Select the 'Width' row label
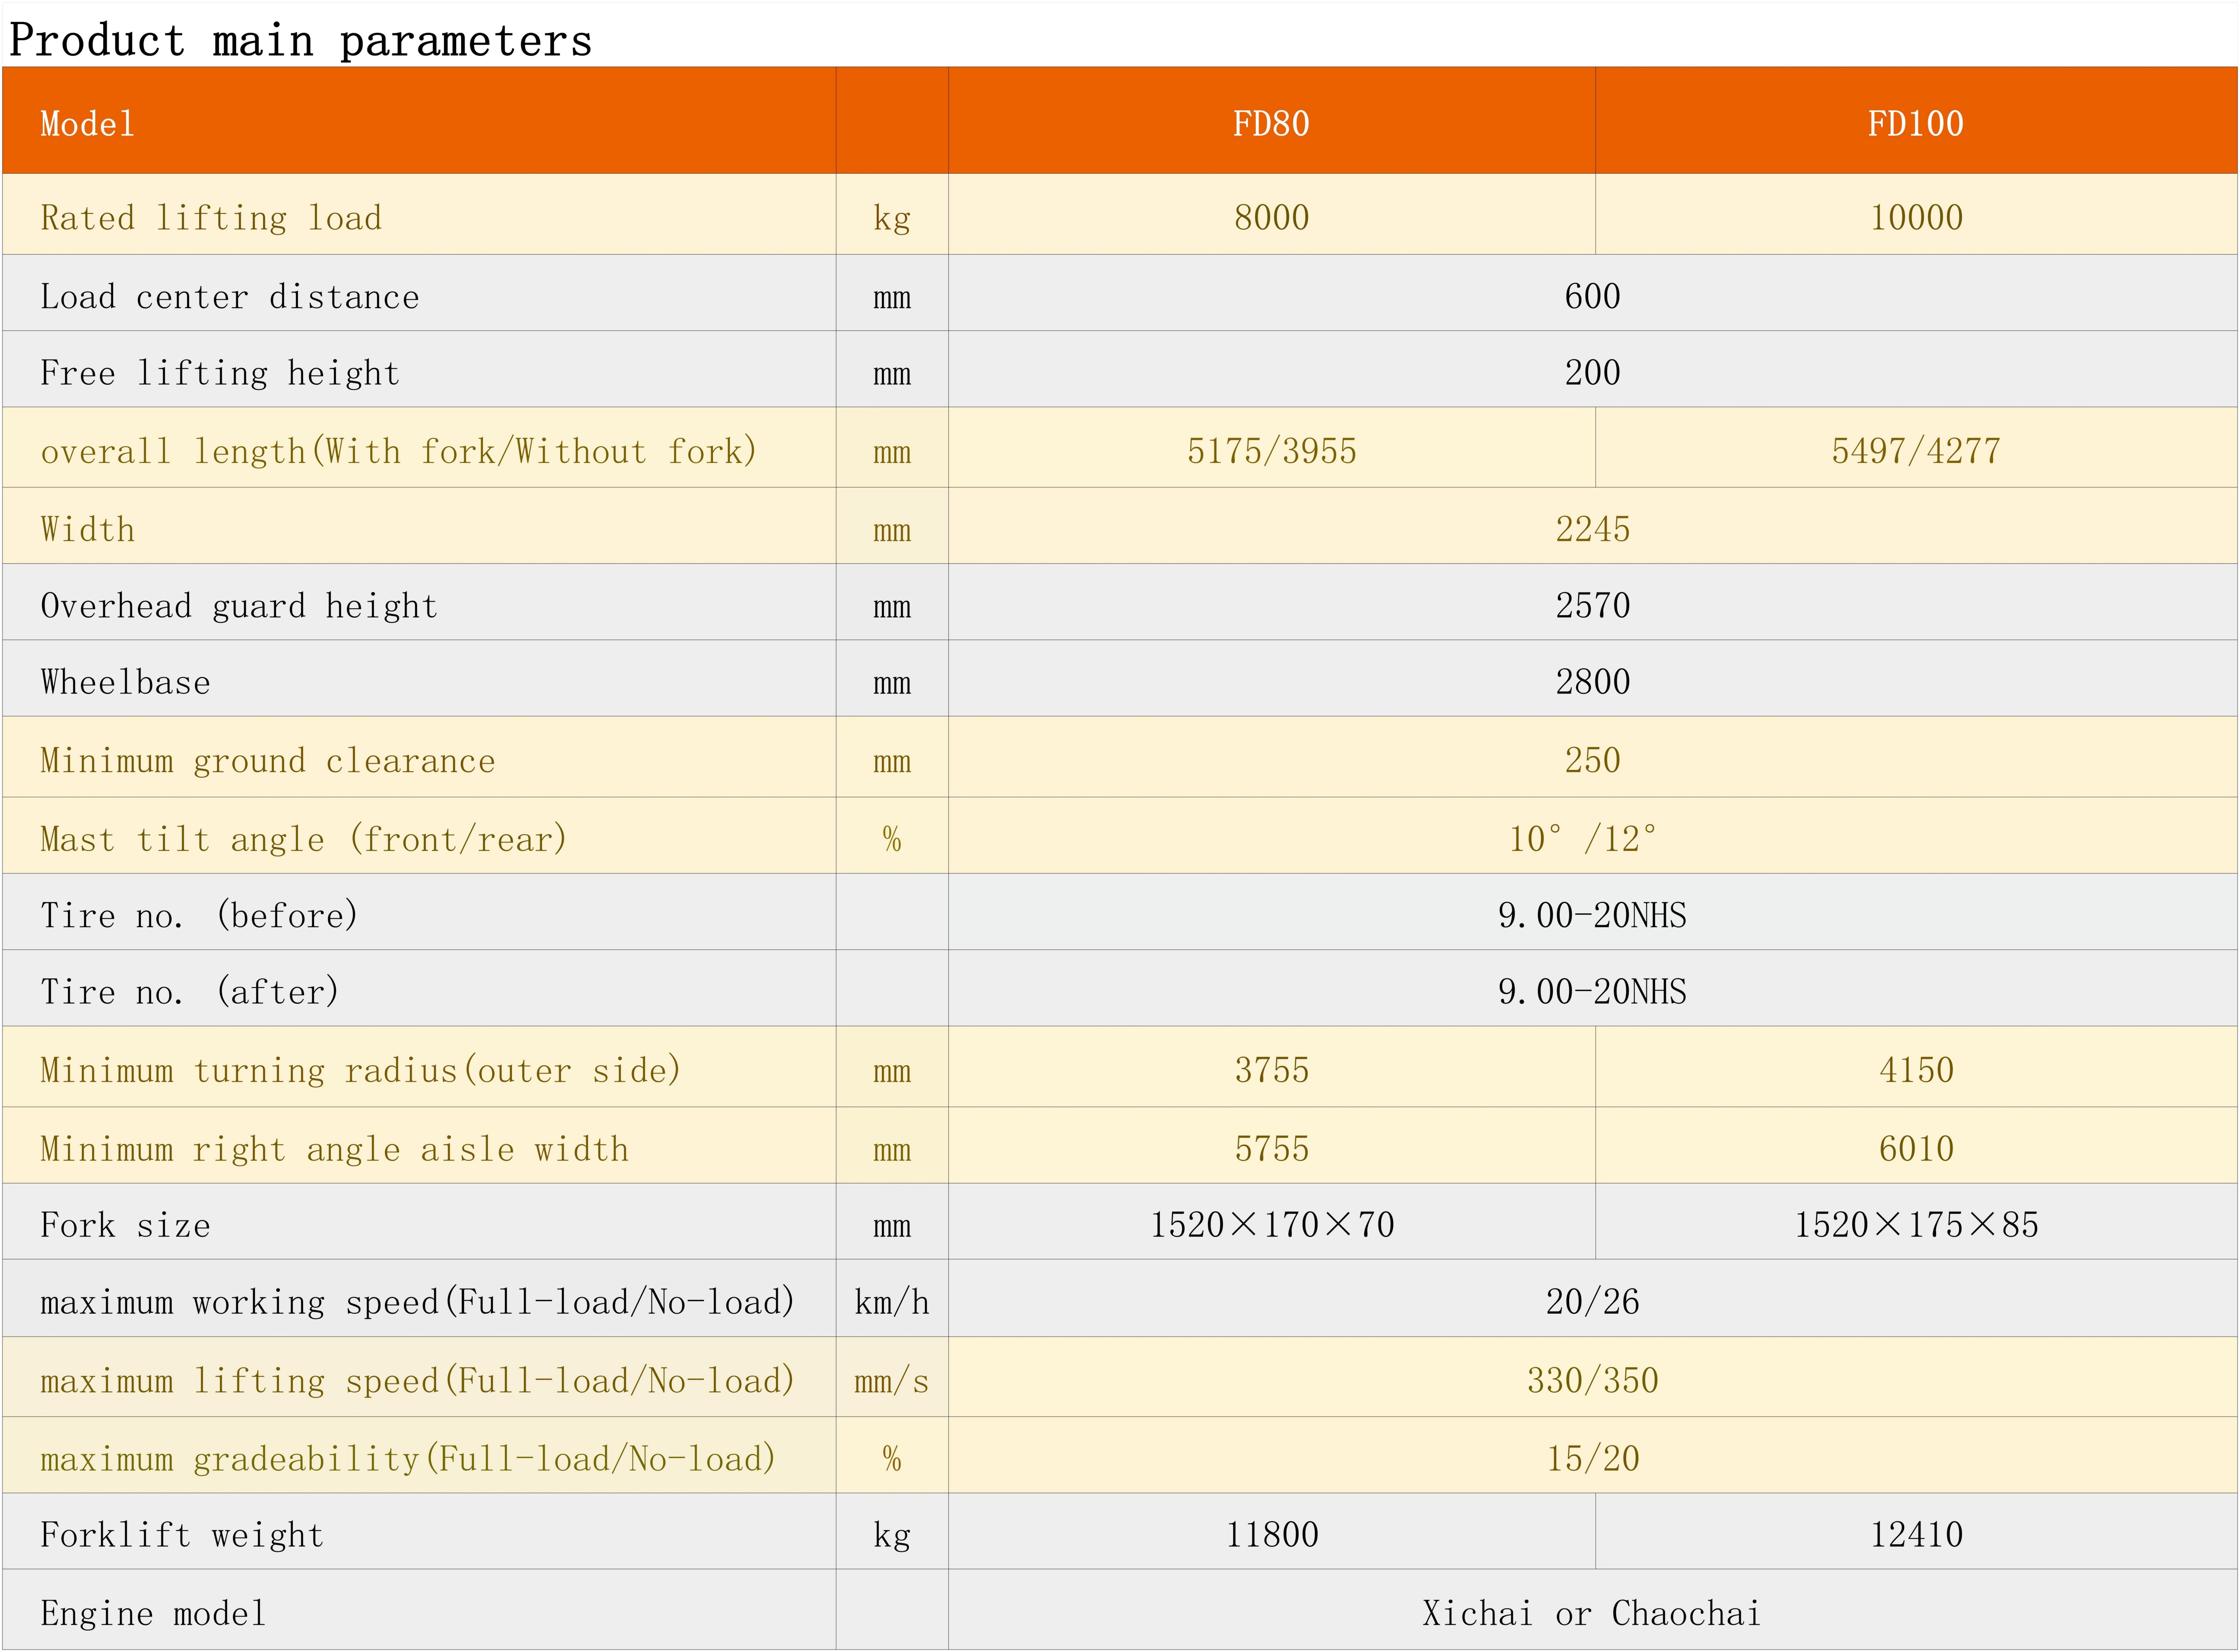Viewport: 2240px width, 1652px height. coord(87,529)
